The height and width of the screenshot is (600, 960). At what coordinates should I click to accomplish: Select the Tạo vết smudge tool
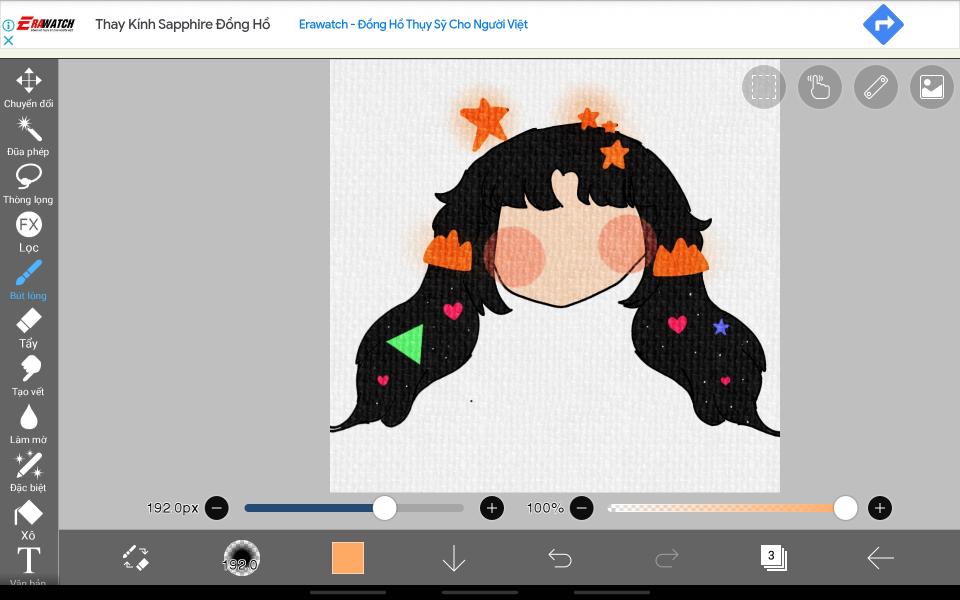click(x=28, y=376)
